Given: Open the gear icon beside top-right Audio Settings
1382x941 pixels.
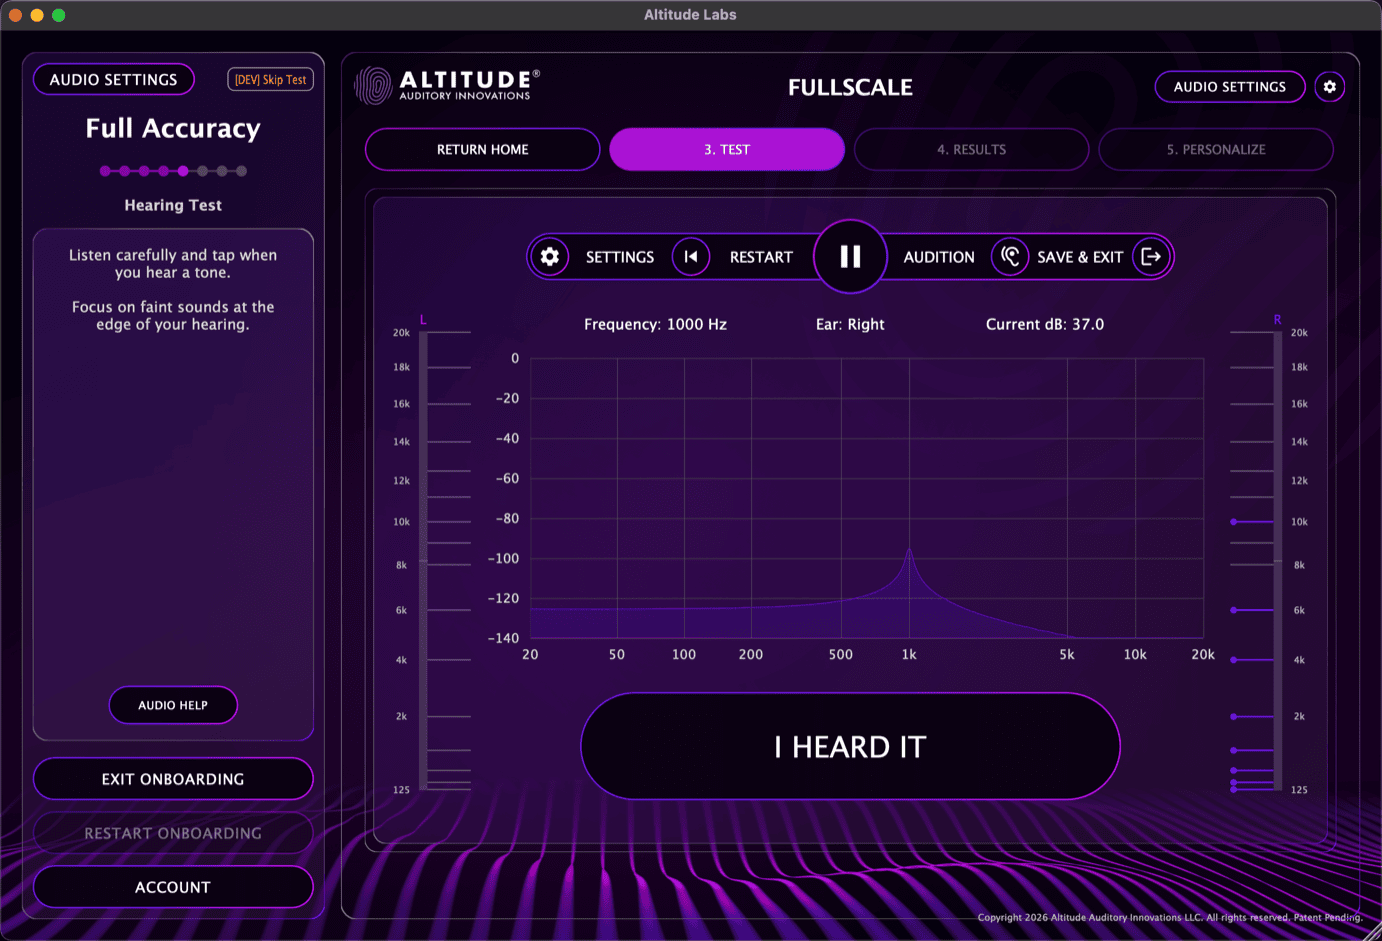Looking at the screenshot, I should 1330,87.
